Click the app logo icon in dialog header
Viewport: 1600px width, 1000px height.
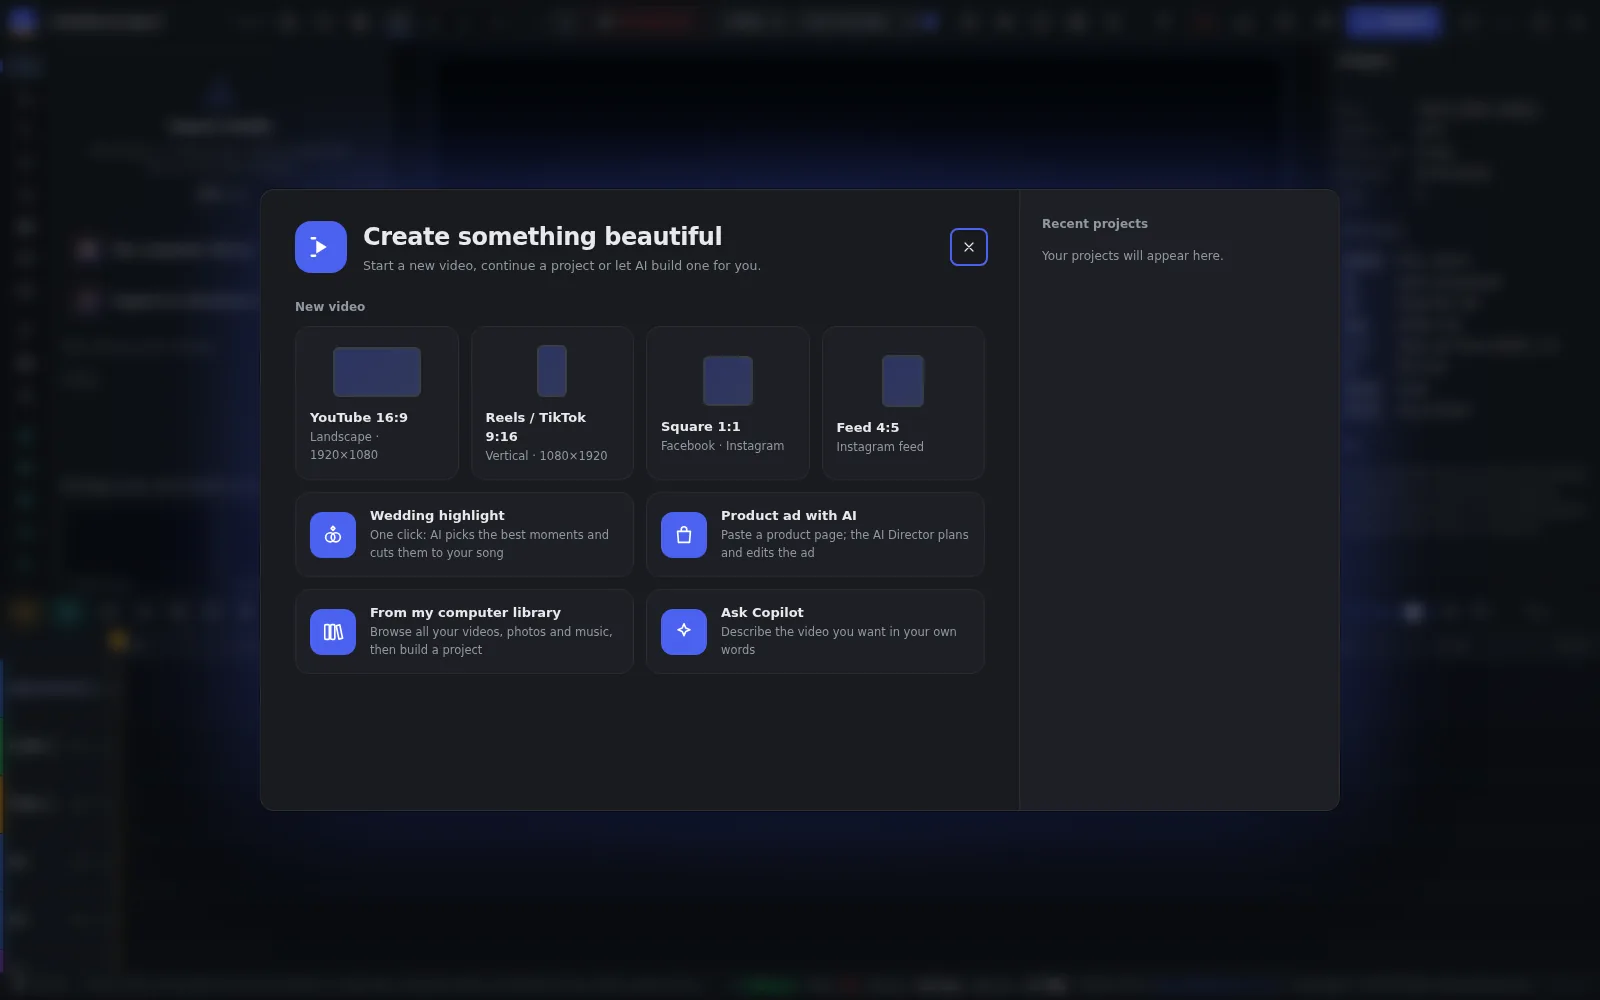tap(321, 247)
